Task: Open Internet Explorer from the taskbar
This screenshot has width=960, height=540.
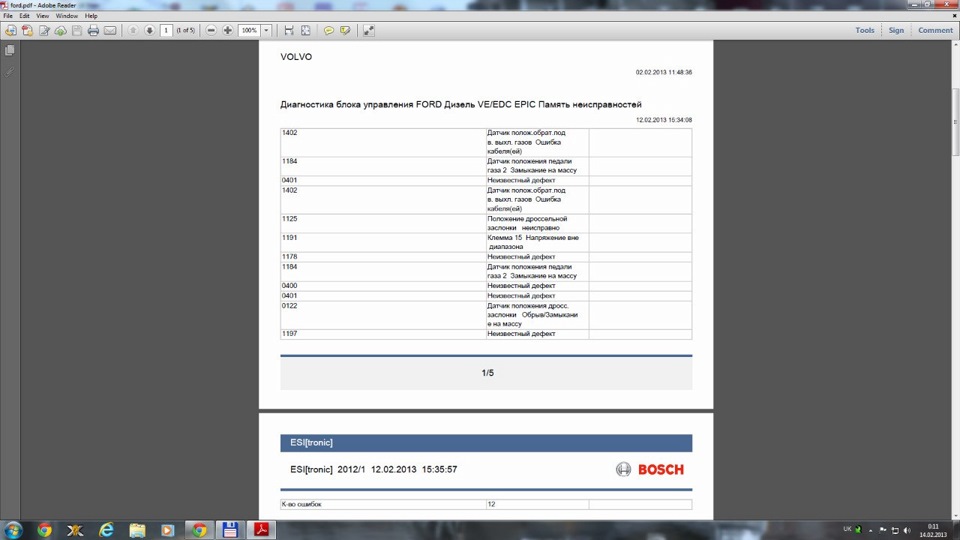Action: 107,530
